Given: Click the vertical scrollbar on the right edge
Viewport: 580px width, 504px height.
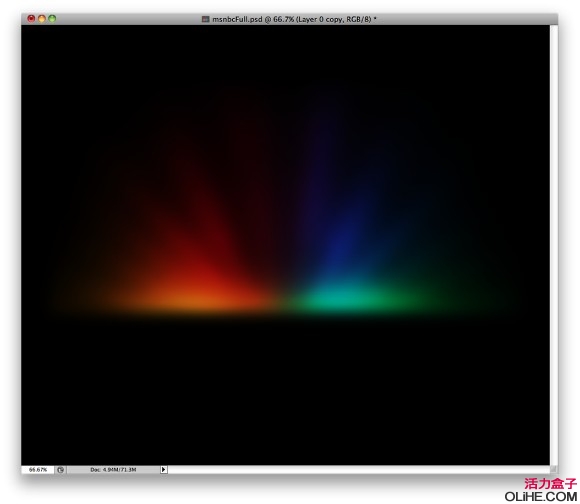Looking at the screenshot, I should pyautogui.click(x=553, y=245).
